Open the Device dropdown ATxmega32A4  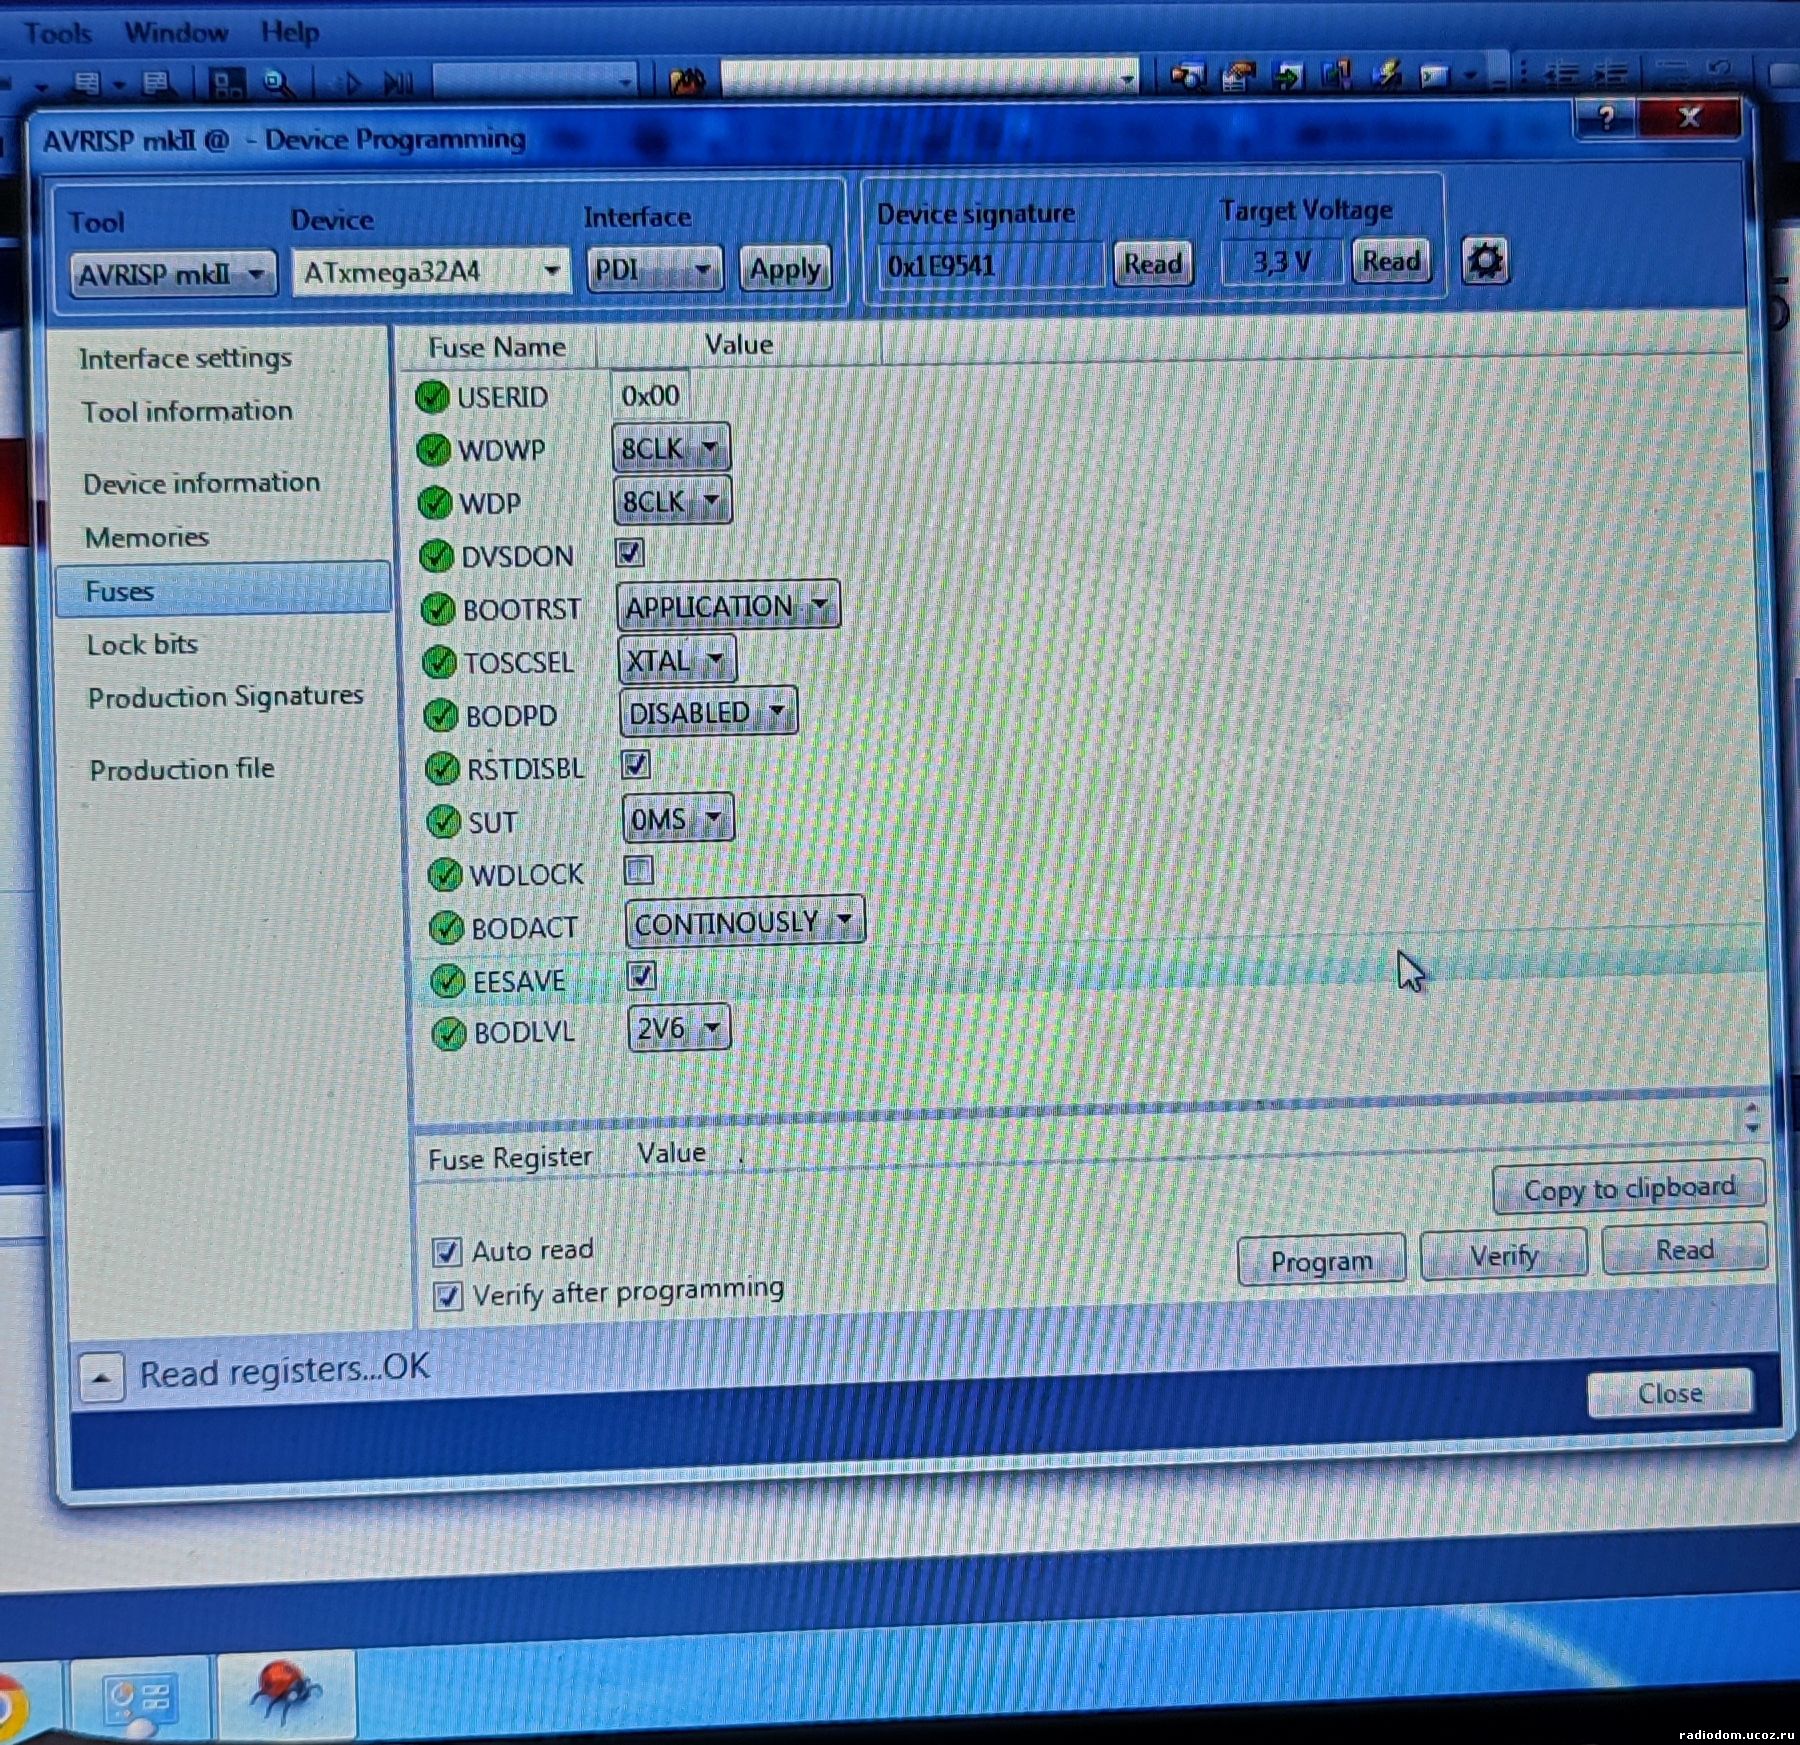(x=431, y=271)
